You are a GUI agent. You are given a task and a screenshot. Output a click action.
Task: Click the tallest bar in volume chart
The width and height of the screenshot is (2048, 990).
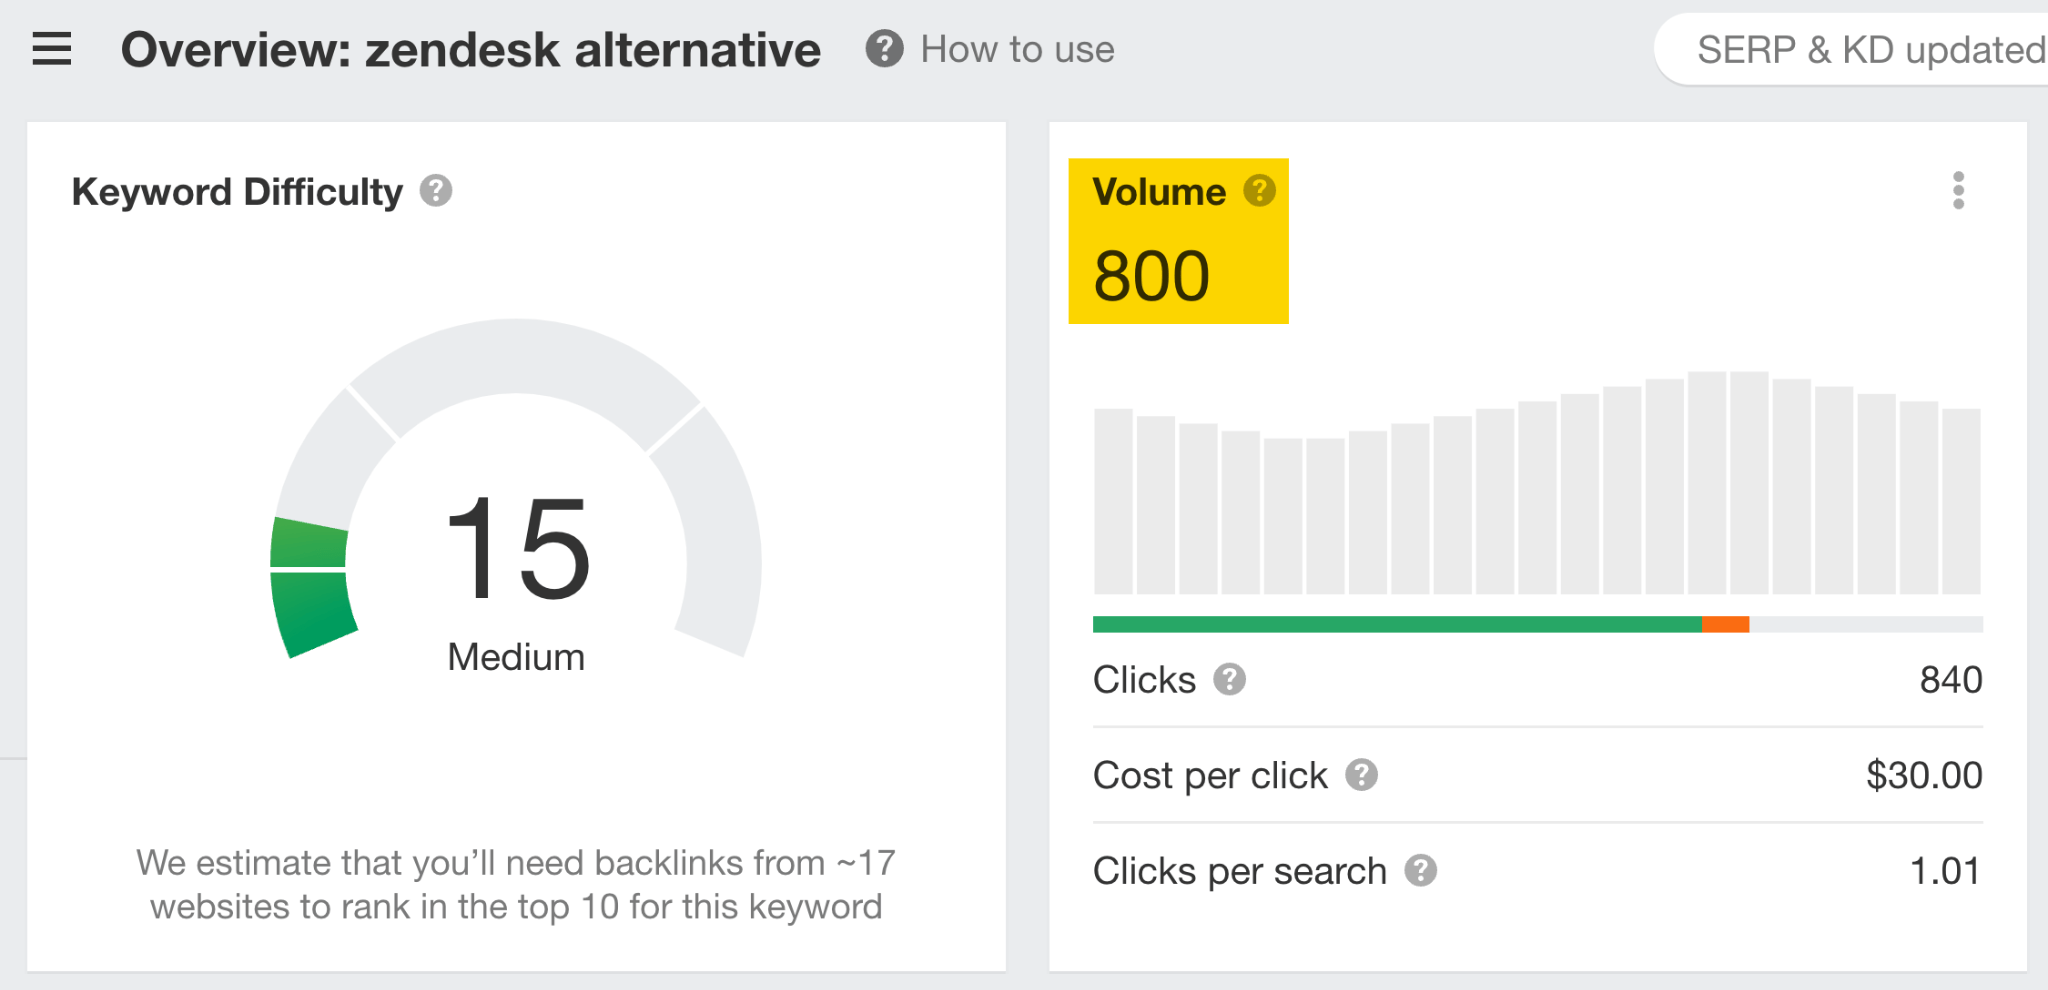[1707, 483]
